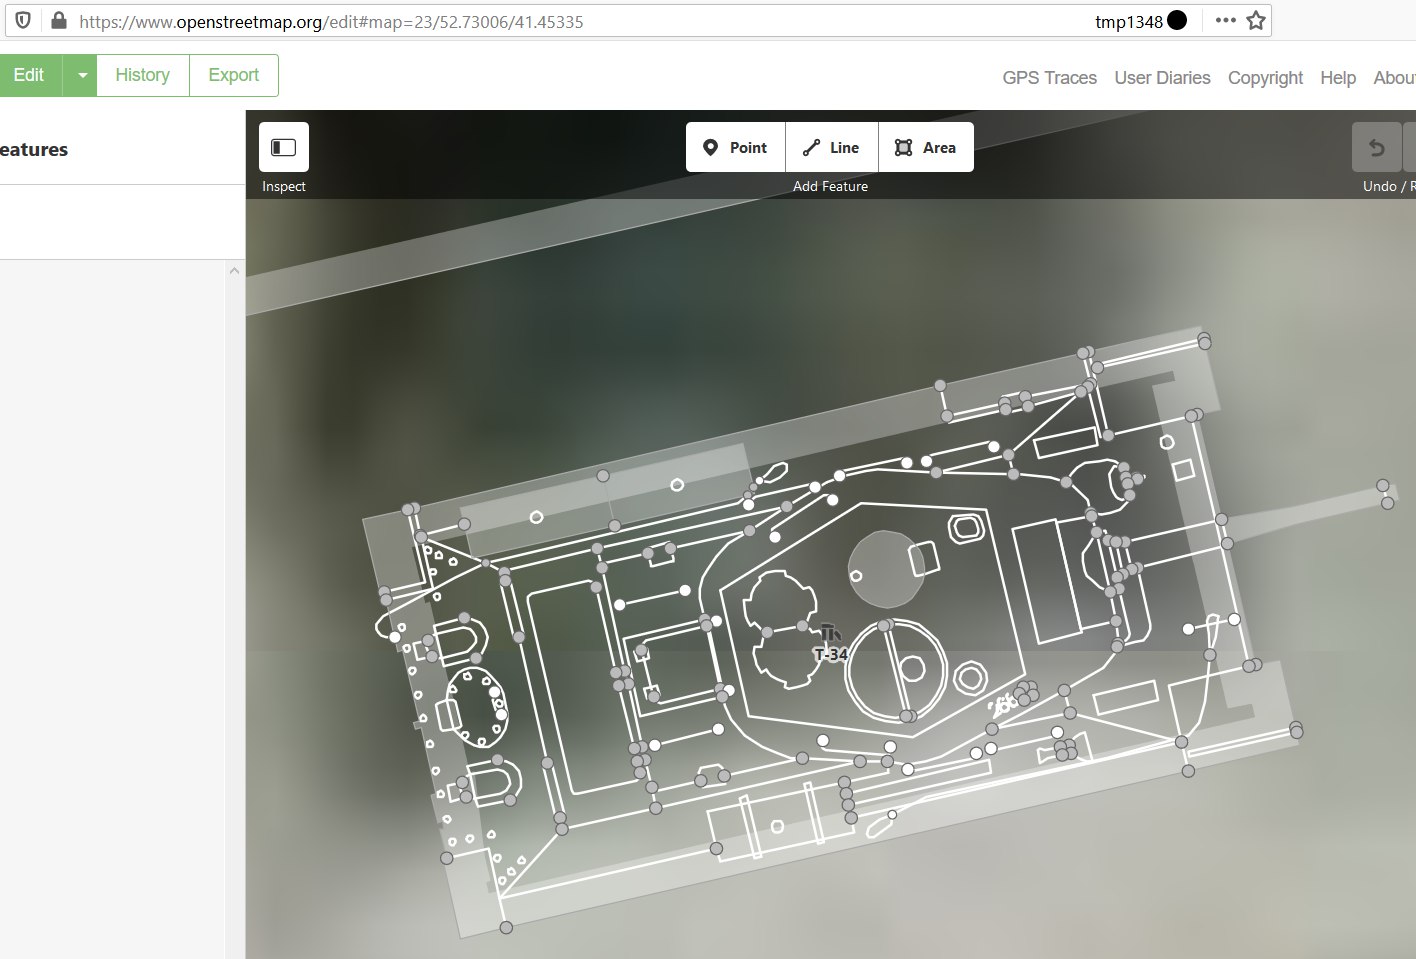Open the Help link

pyautogui.click(x=1338, y=78)
